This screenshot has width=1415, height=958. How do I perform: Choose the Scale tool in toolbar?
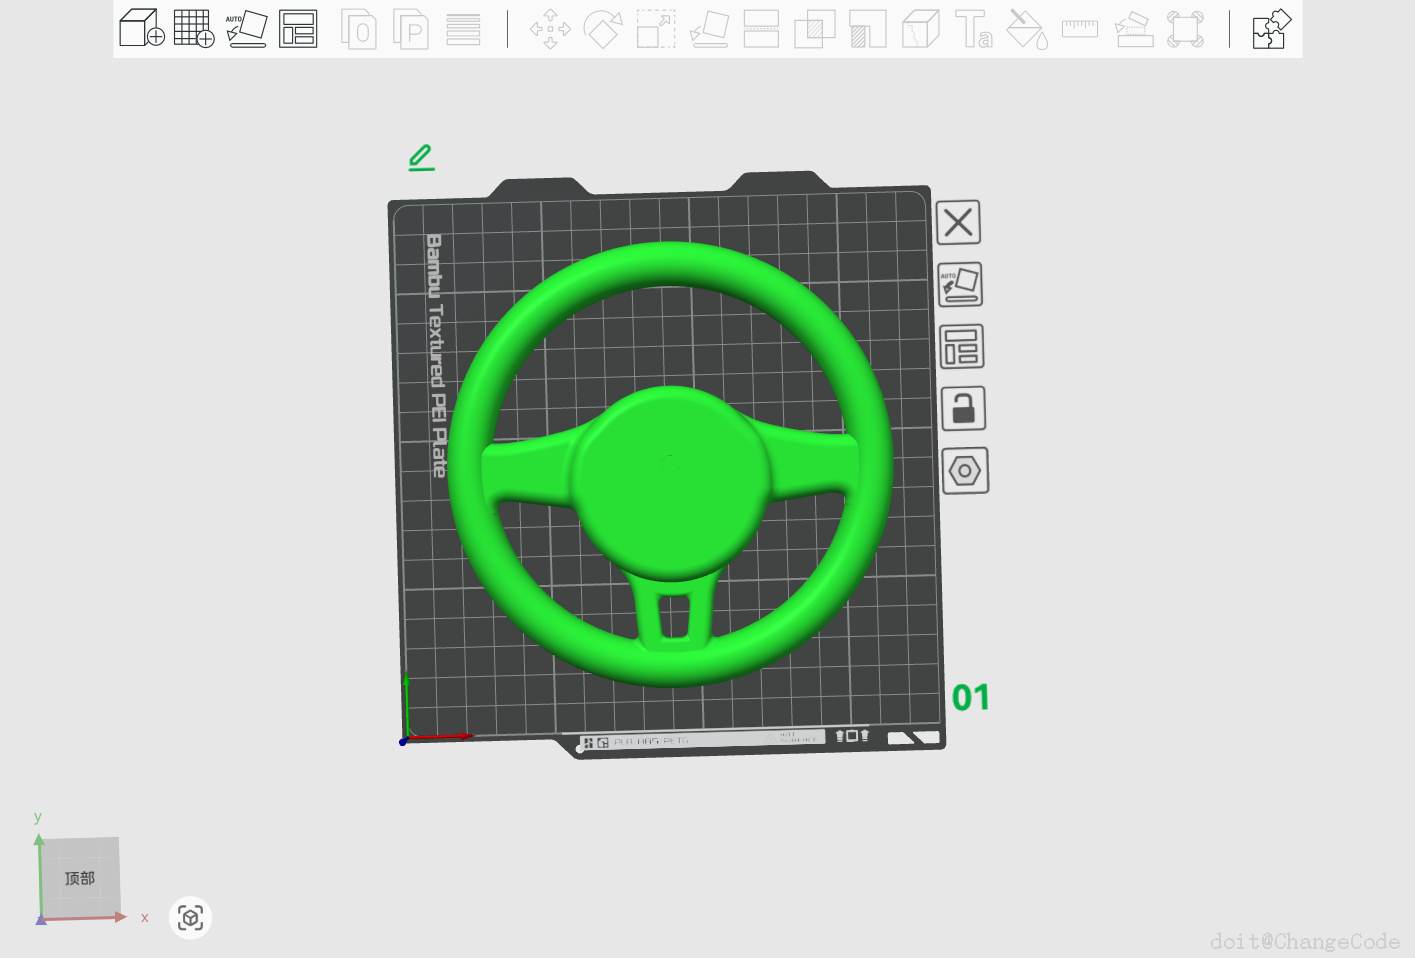(x=656, y=29)
